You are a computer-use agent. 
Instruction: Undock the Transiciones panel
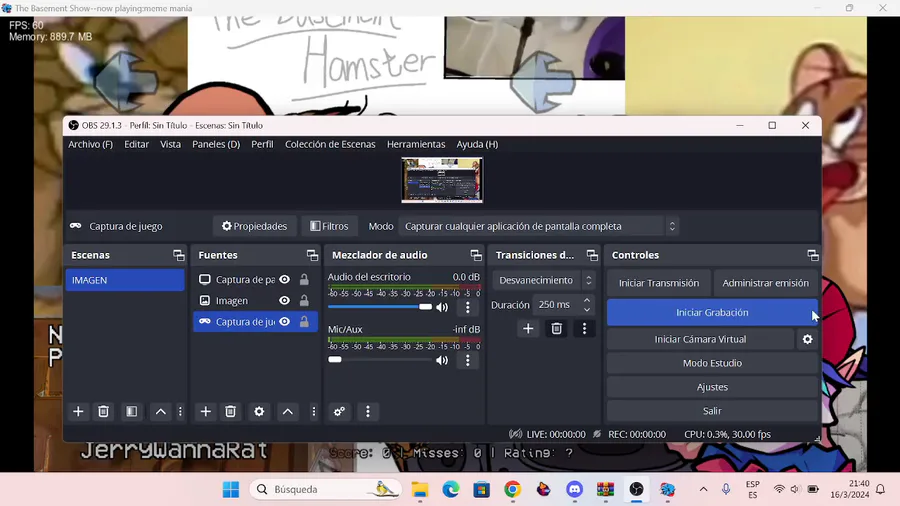pos(592,255)
